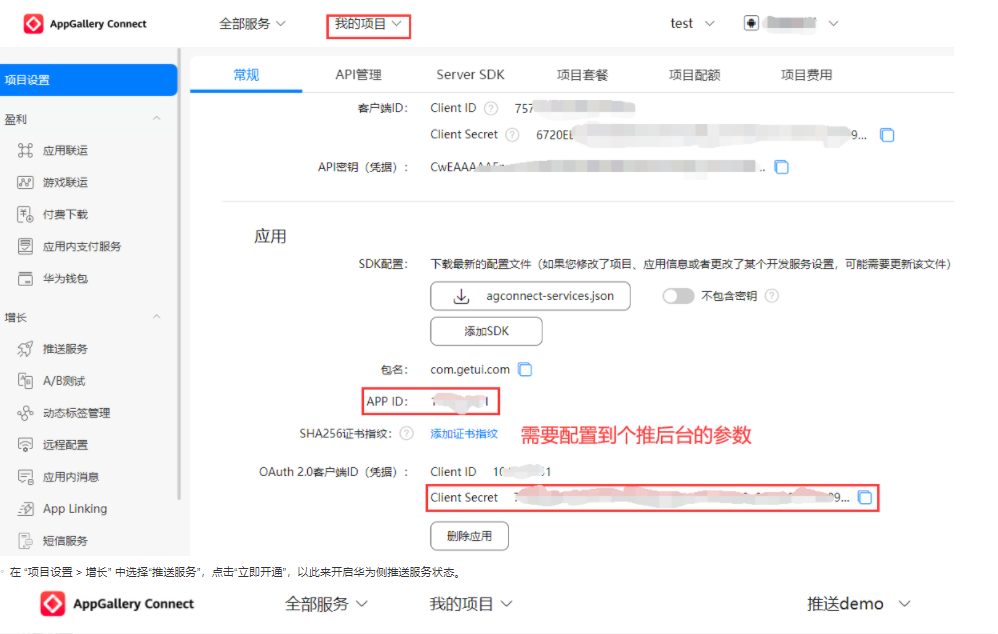
Task: Click the OAuth Client ID value
Action: [x=522, y=472]
